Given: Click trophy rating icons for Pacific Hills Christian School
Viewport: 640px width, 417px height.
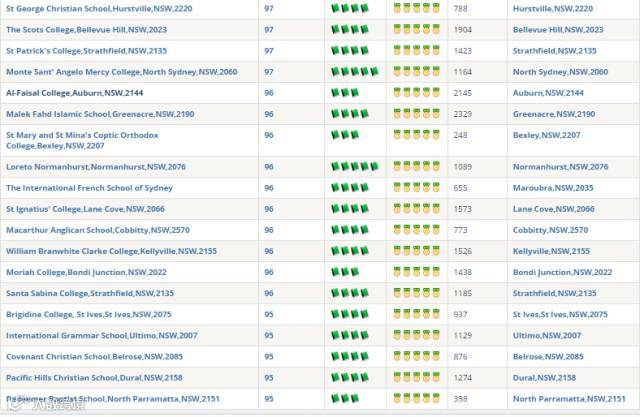Looking at the screenshot, I should (x=416, y=377).
